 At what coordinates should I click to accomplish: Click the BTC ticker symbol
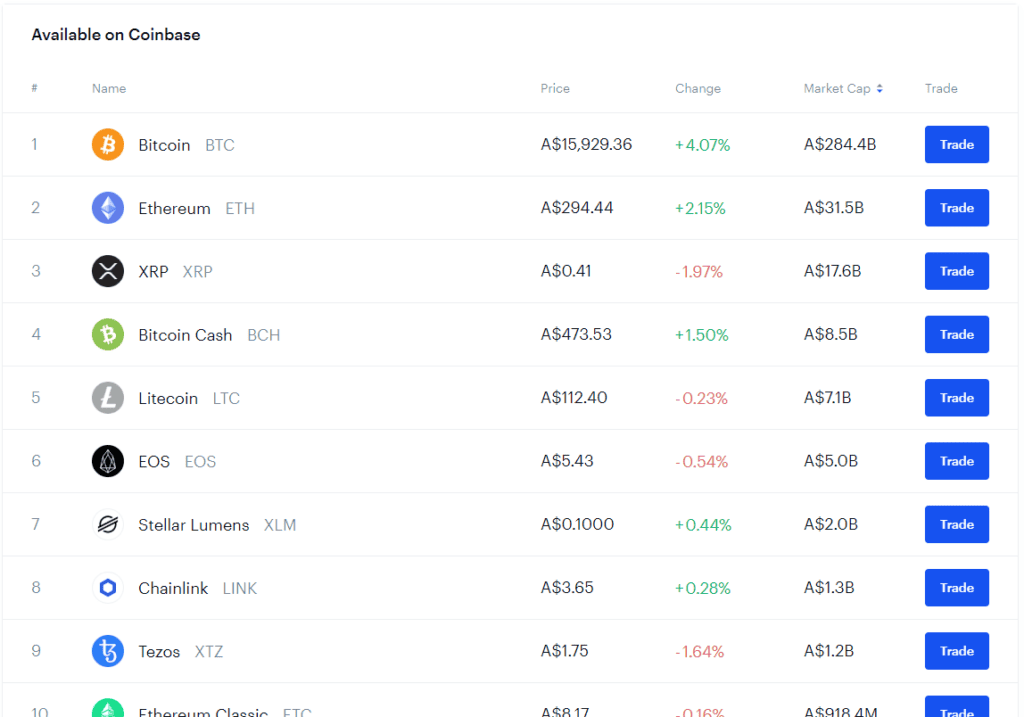[x=220, y=145]
